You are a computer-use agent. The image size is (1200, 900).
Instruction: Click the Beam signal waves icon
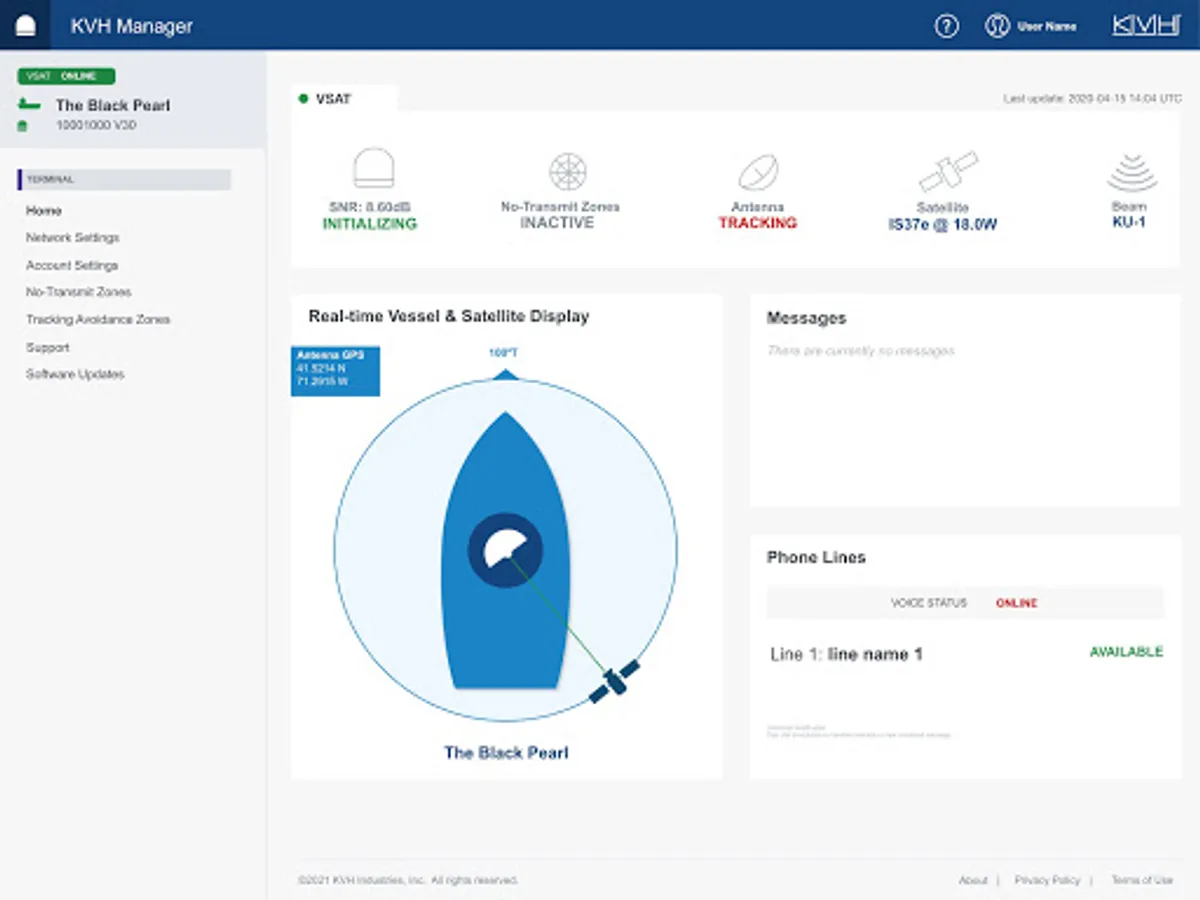[x=1131, y=173]
